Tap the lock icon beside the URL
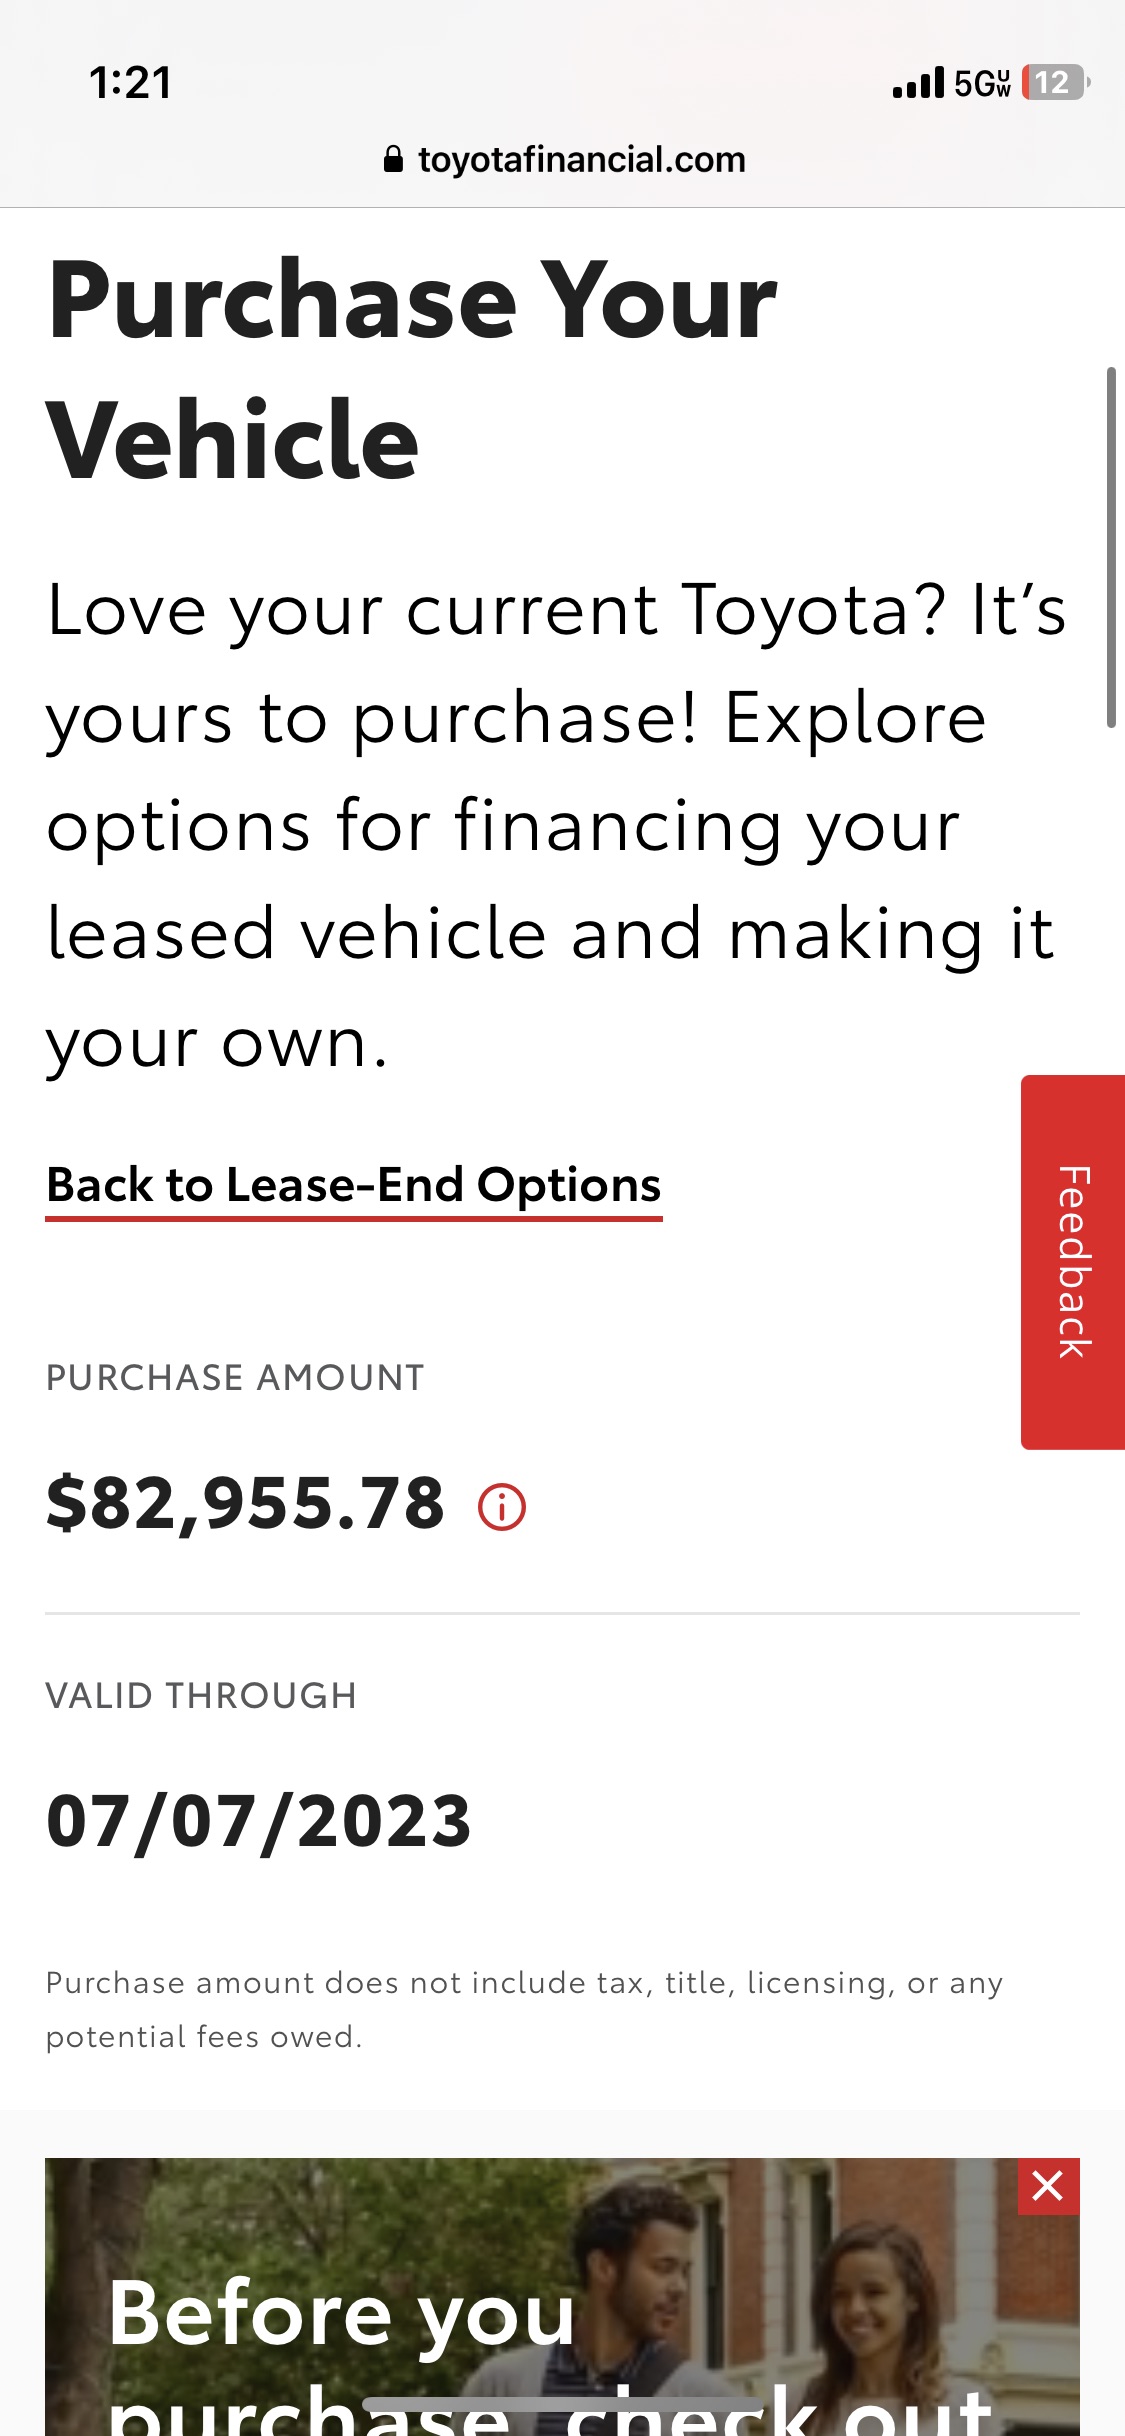 [x=393, y=160]
